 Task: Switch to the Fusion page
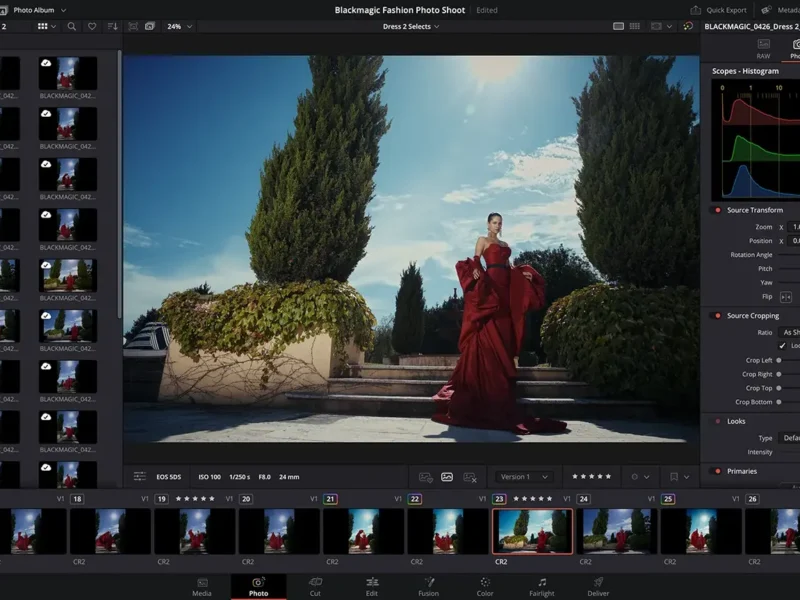tap(429, 588)
